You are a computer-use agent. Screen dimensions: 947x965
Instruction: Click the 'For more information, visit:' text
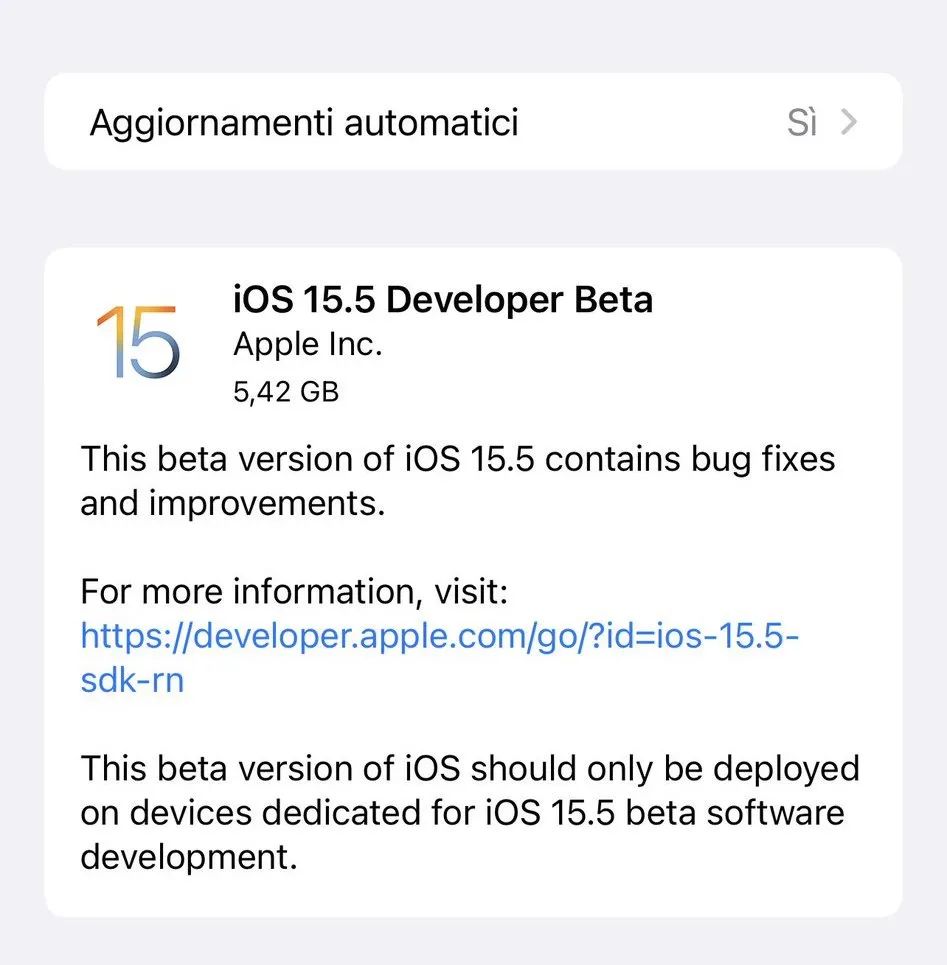[x=295, y=592]
